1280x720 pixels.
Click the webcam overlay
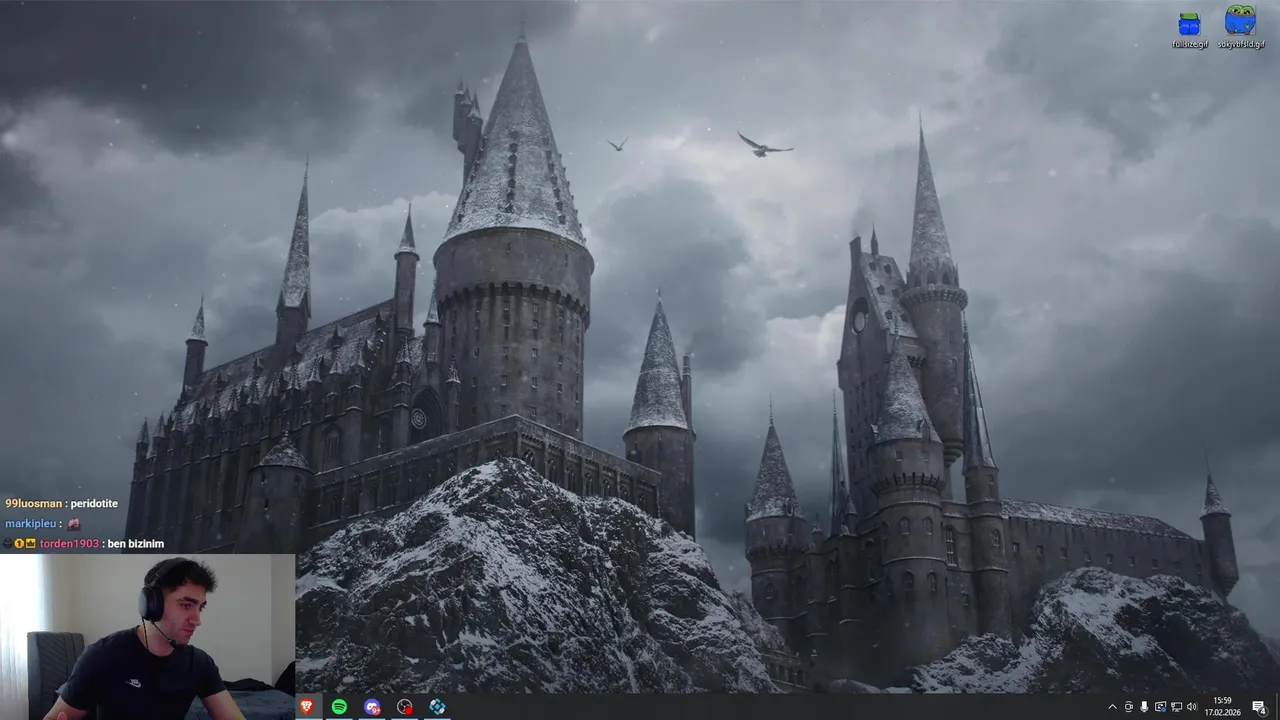click(147, 637)
